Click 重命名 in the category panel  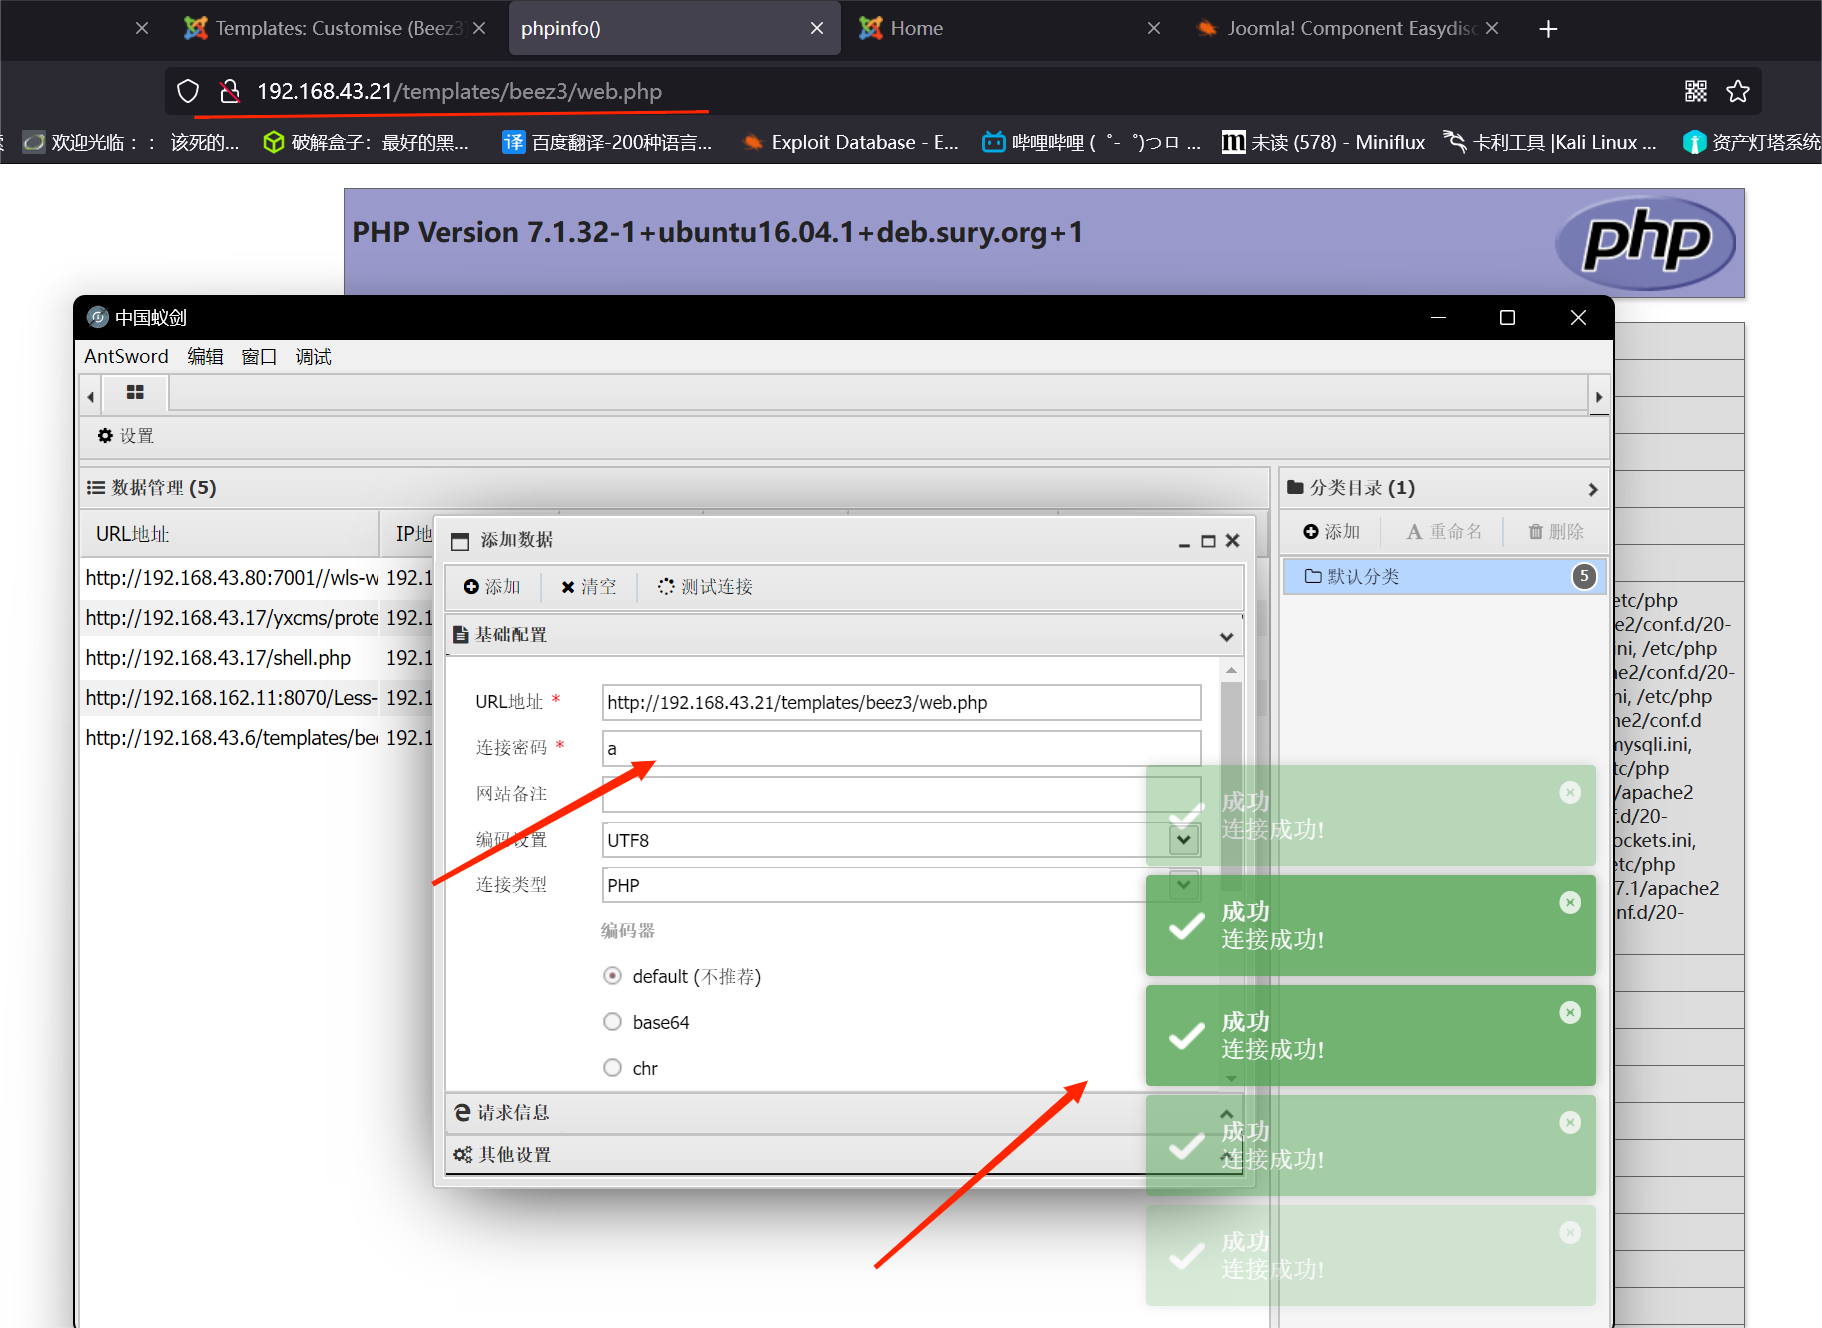(1444, 532)
